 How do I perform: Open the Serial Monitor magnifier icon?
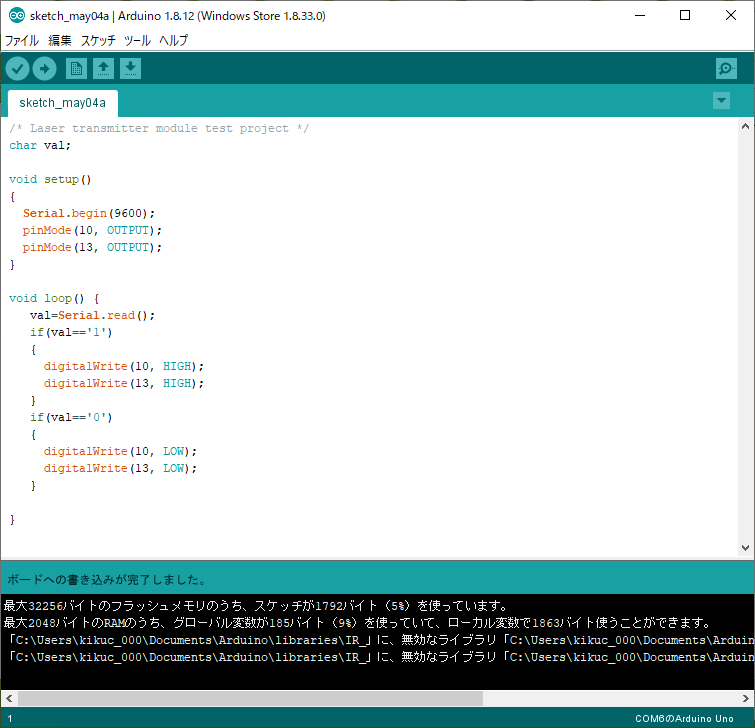pyautogui.click(x=726, y=68)
